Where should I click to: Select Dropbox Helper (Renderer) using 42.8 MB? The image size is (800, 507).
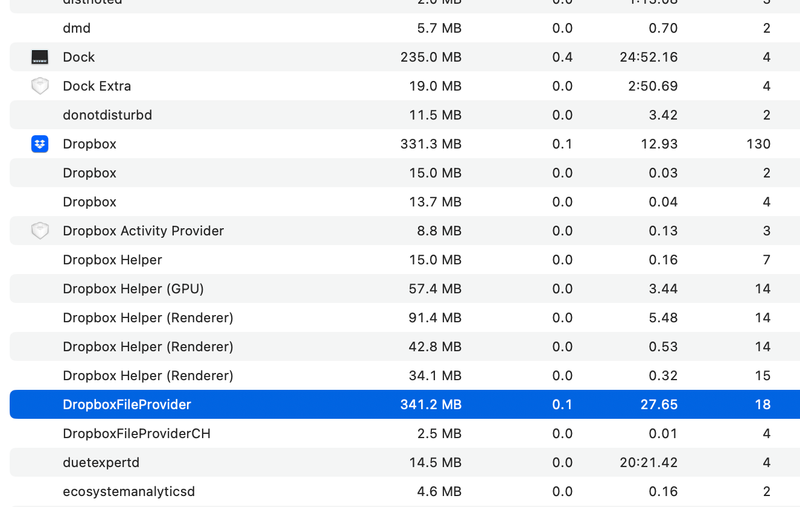tap(405, 346)
